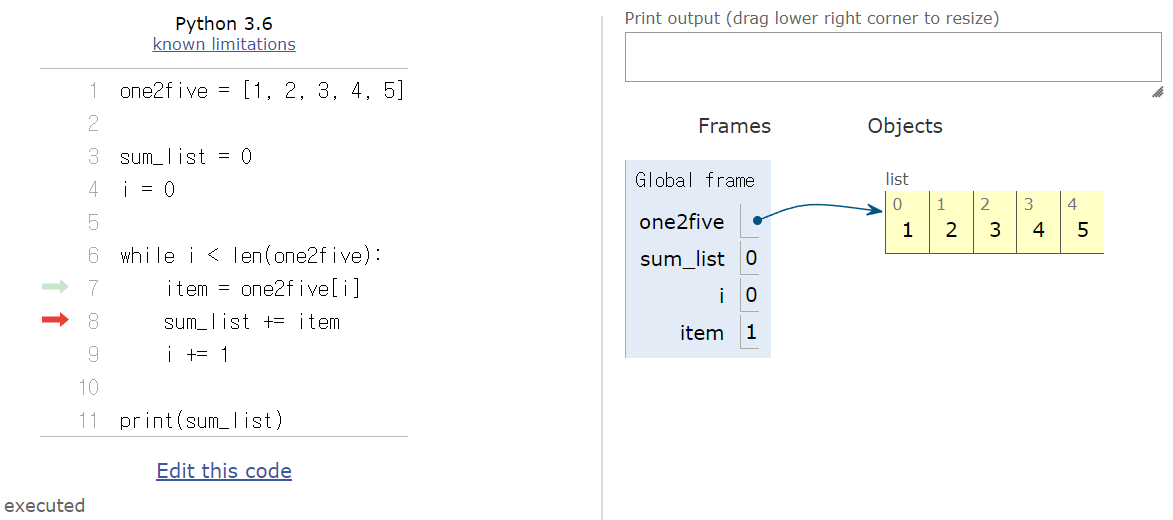1173x520 pixels.
Task: Click list element at index 2
Action: click(994, 231)
